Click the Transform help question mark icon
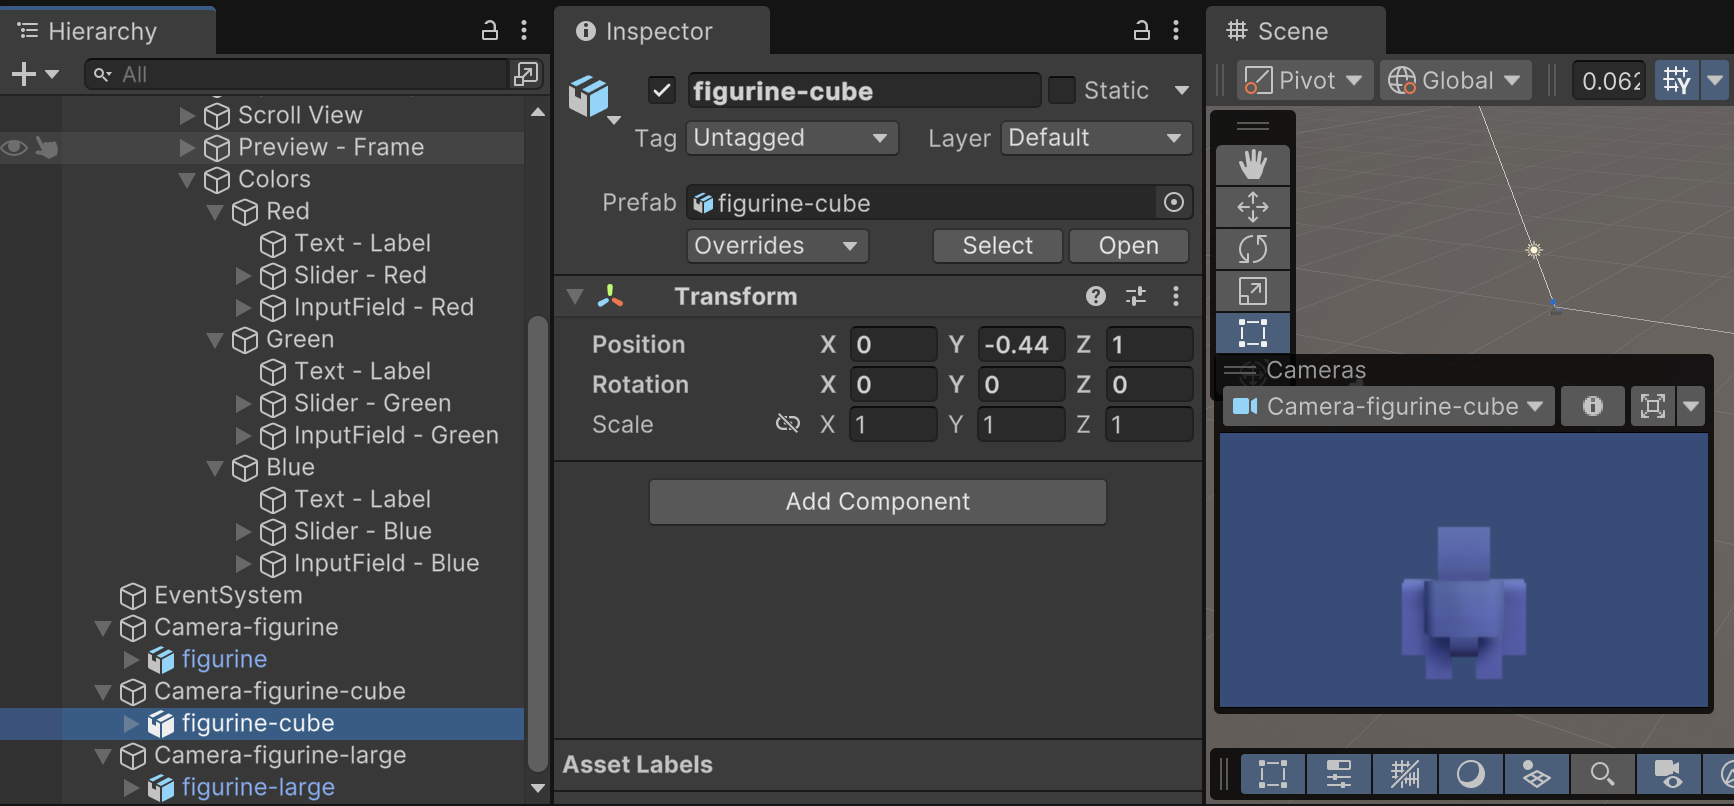The height and width of the screenshot is (806, 1734). tap(1096, 296)
